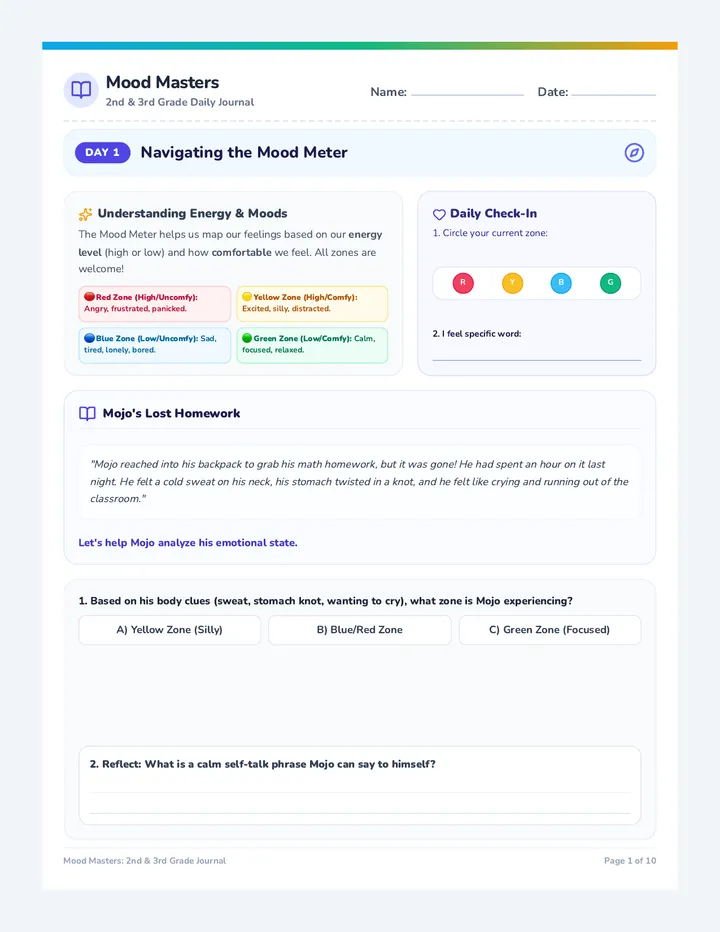The image size is (720, 932).
Task: Click the open book icon by Mojo's Lost Homework
Action: click(x=87, y=414)
